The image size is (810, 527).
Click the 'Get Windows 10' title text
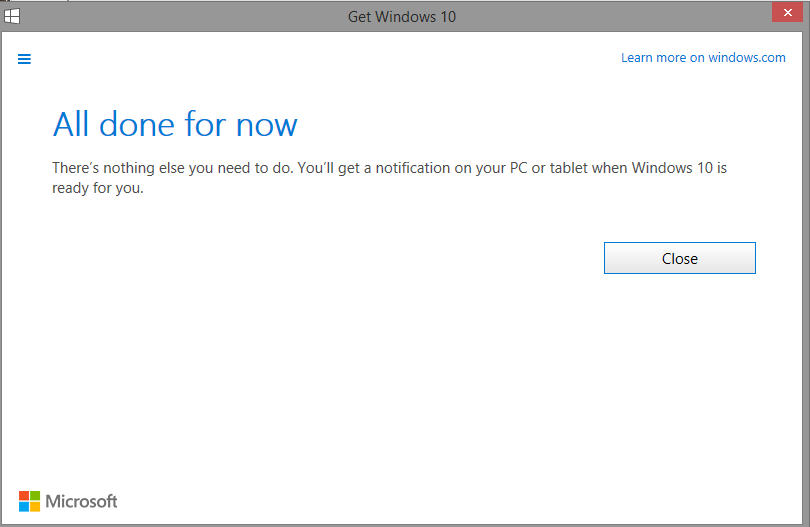402,17
